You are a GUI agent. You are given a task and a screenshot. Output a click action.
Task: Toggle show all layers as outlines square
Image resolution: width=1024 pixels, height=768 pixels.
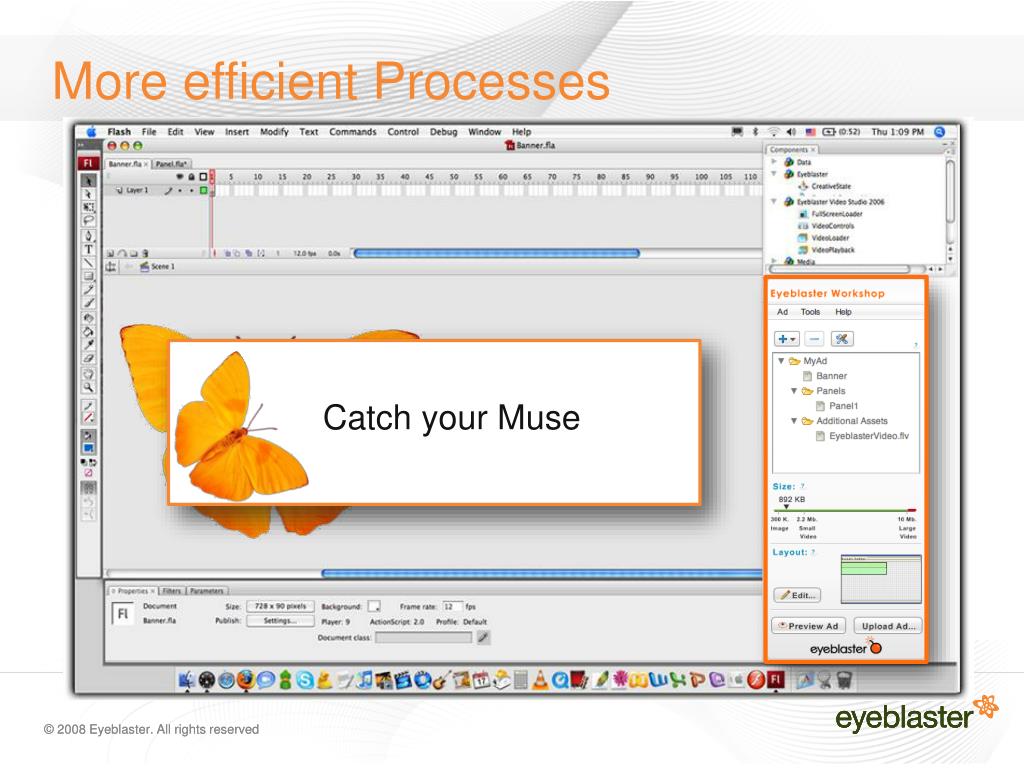pos(203,176)
